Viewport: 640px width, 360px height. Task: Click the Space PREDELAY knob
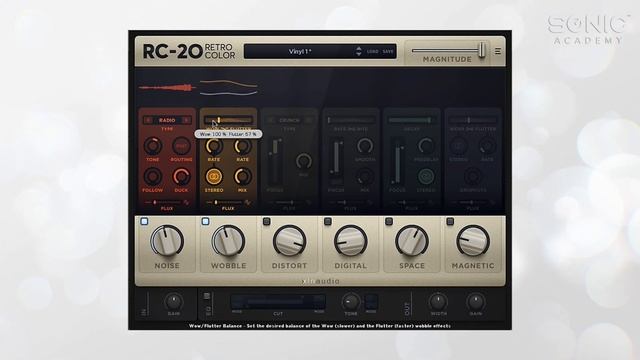click(x=426, y=146)
